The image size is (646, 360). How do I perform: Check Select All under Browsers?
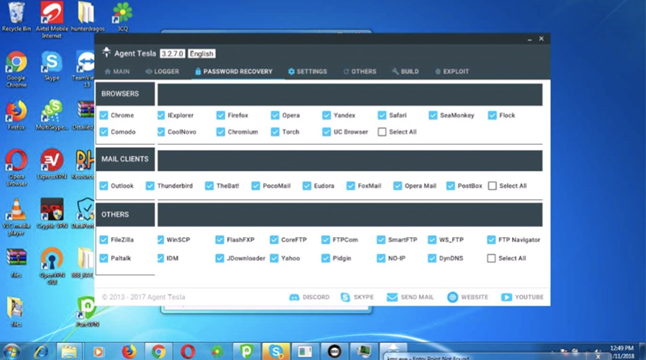point(382,132)
